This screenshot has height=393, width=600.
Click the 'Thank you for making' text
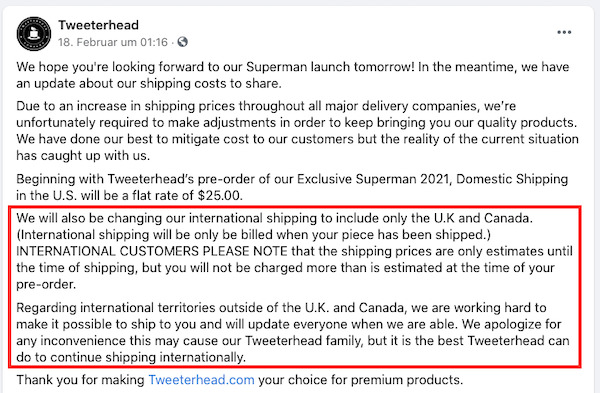tap(80, 380)
